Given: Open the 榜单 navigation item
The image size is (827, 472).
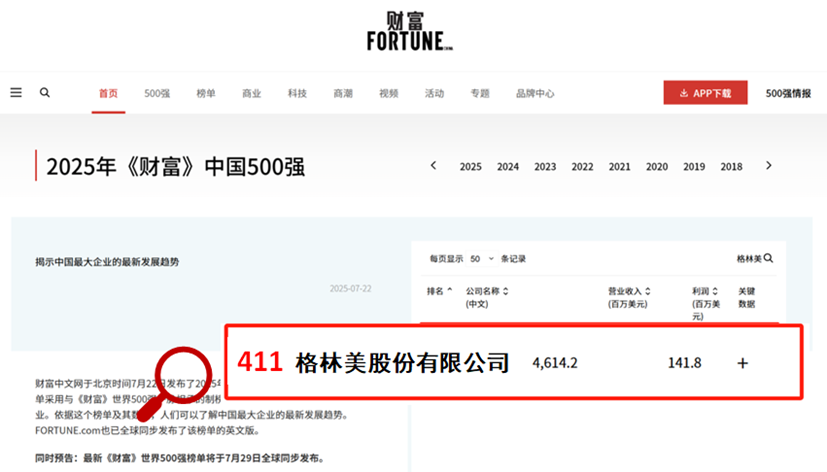Looking at the screenshot, I should [206, 93].
